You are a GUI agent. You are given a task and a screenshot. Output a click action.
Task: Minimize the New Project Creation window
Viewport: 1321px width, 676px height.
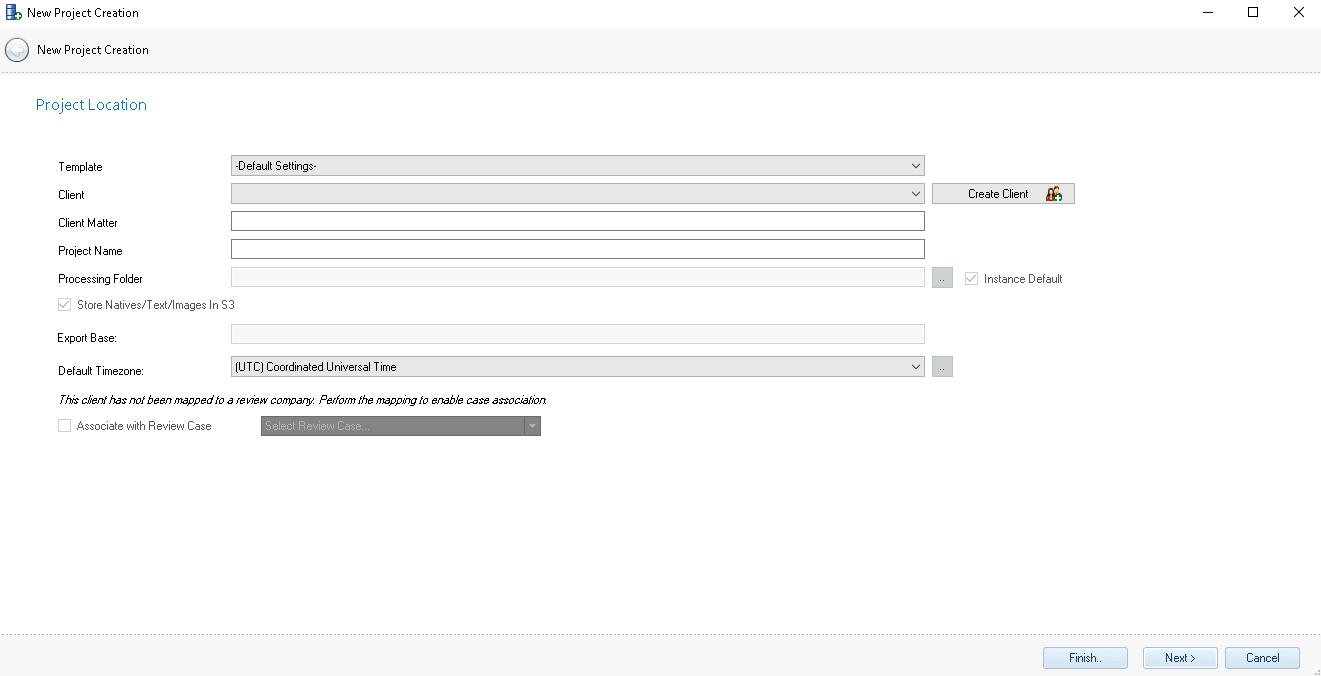1208,13
